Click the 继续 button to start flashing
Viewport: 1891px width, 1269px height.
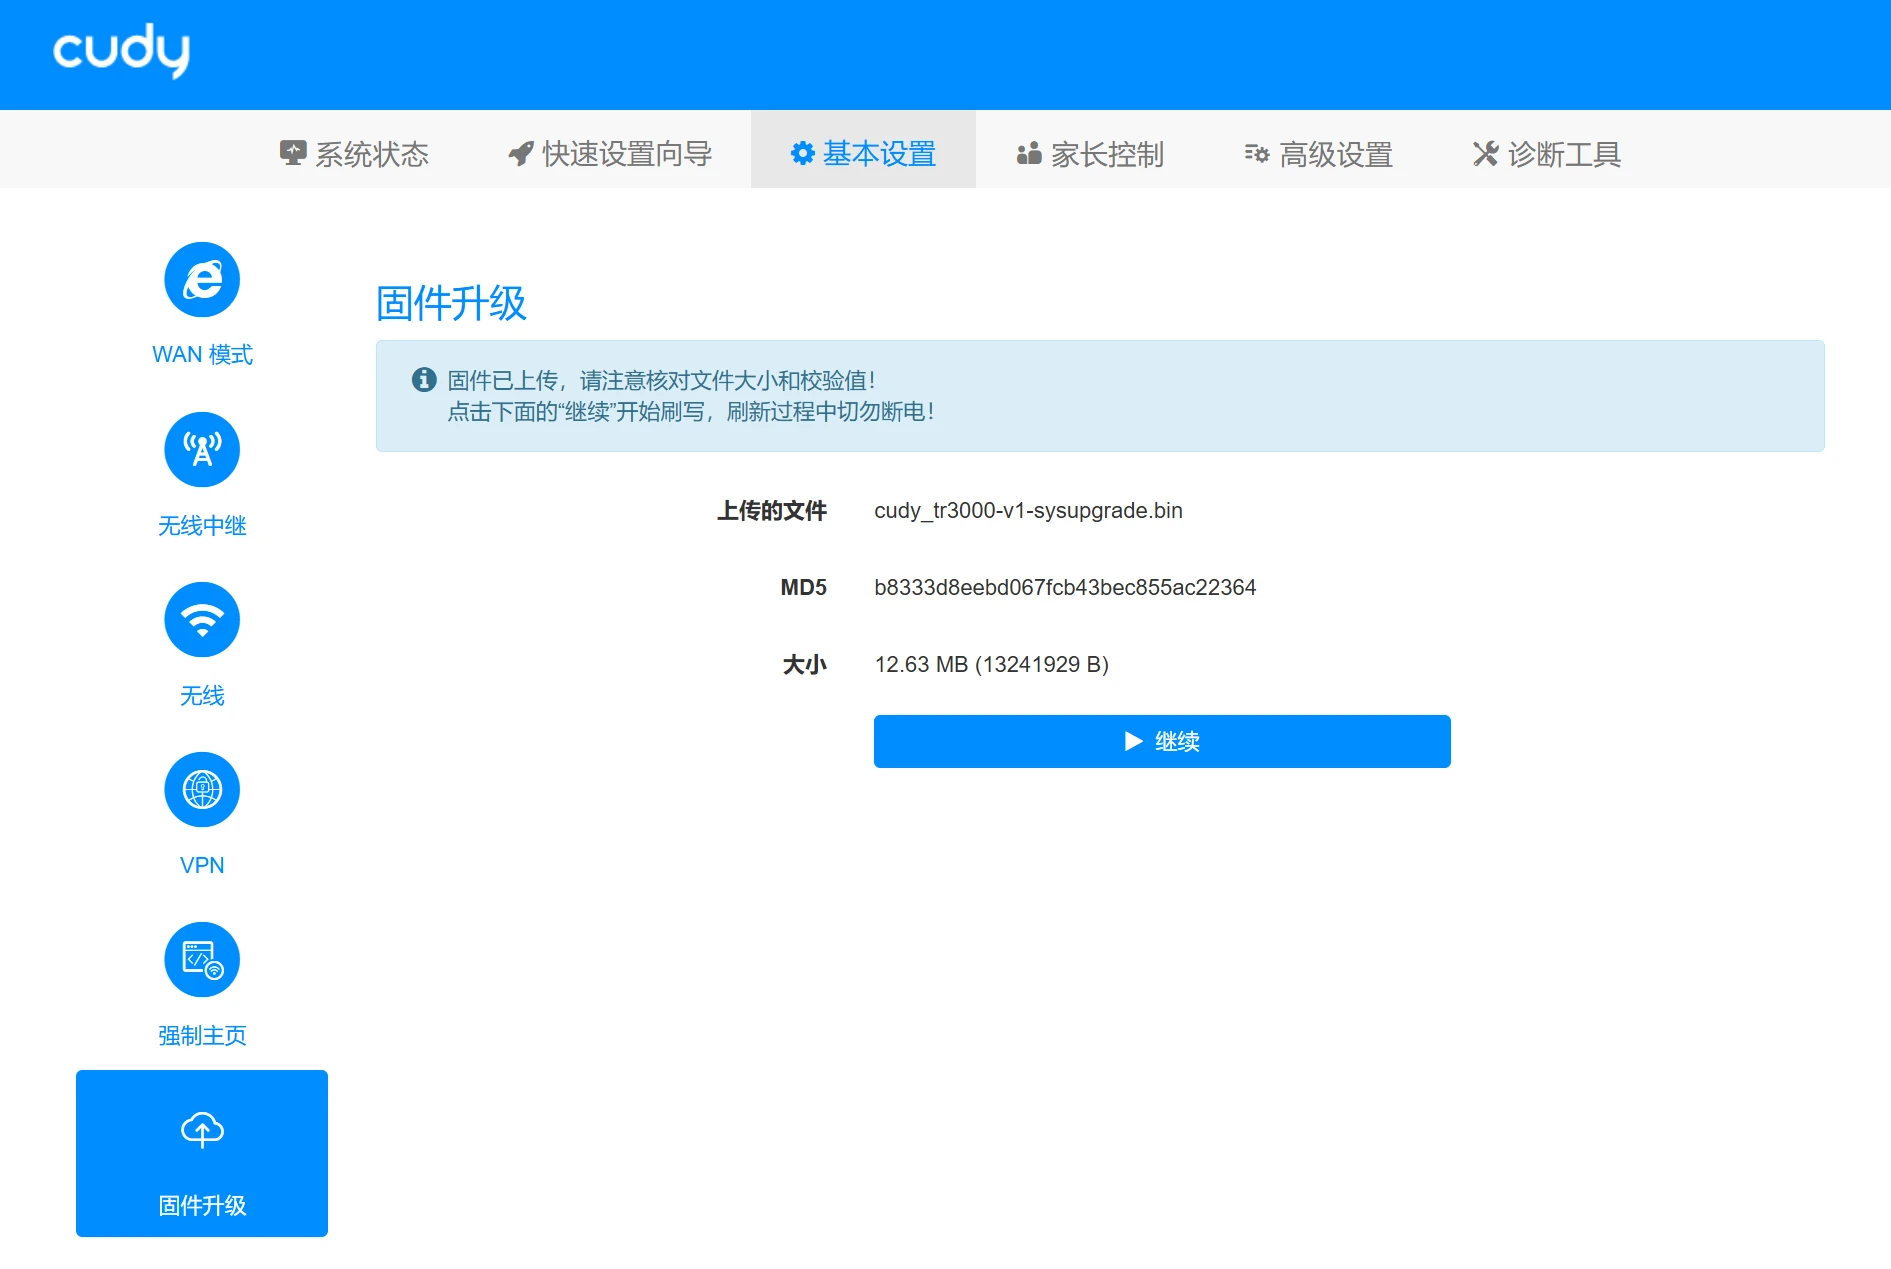pos(1162,741)
